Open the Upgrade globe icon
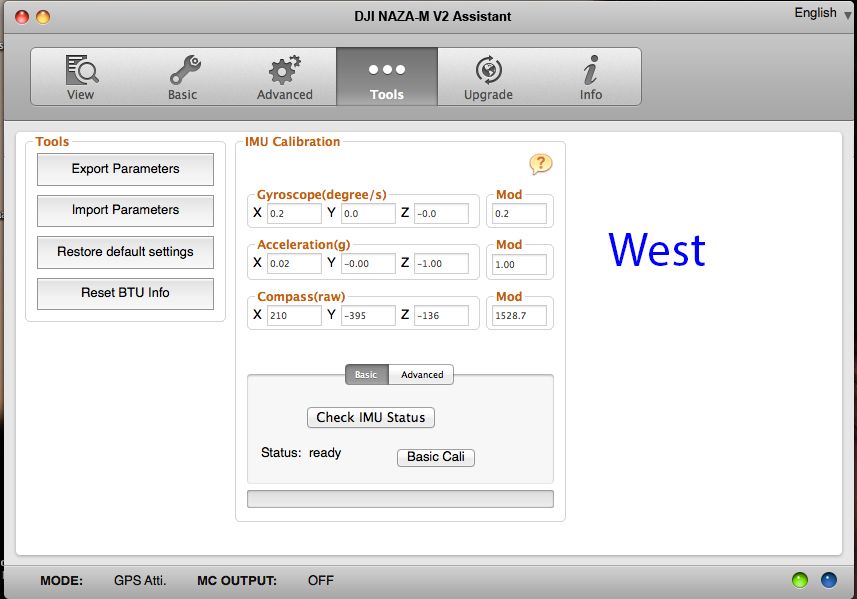857x599 pixels. pos(489,69)
